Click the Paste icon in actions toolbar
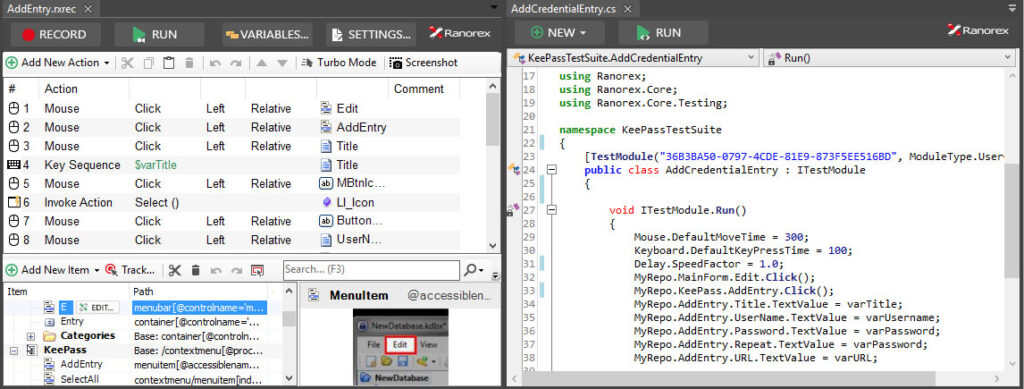Viewport: 1024px width, 389px height. 168,63
